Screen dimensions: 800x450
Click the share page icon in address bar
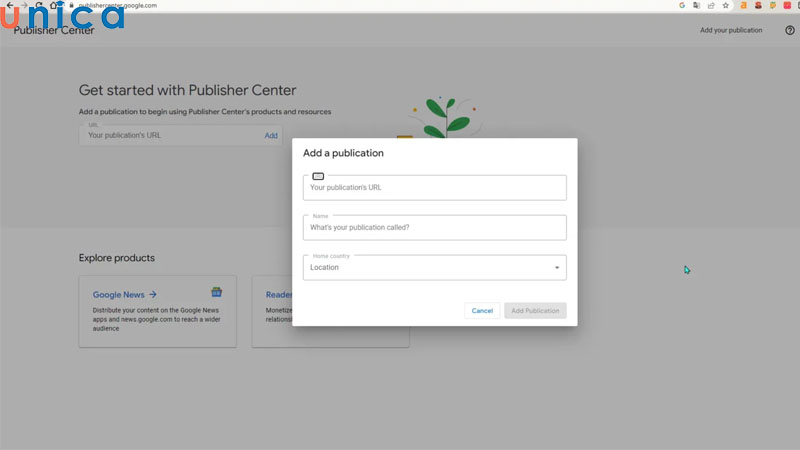[711, 5]
